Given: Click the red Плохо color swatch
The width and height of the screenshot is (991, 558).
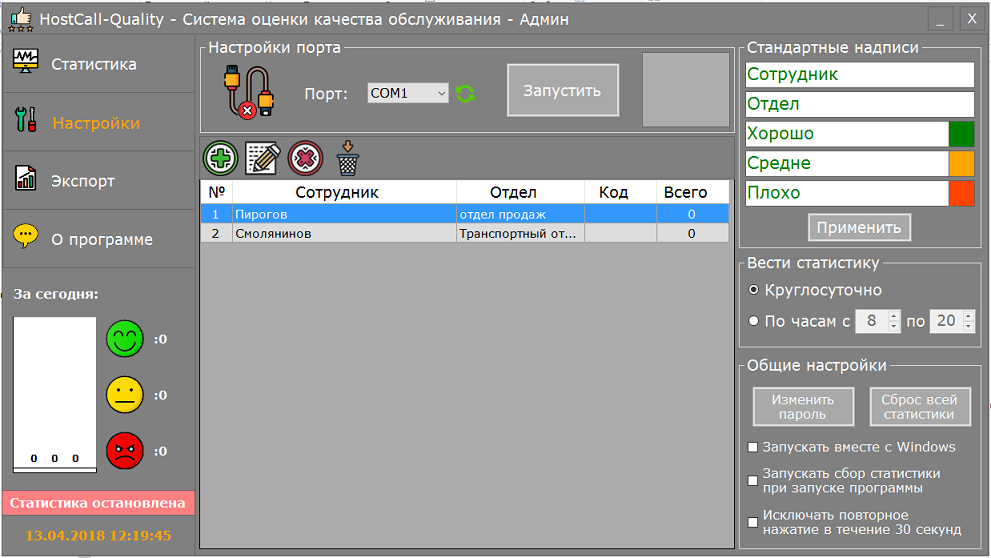Looking at the screenshot, I should [961, 193].
